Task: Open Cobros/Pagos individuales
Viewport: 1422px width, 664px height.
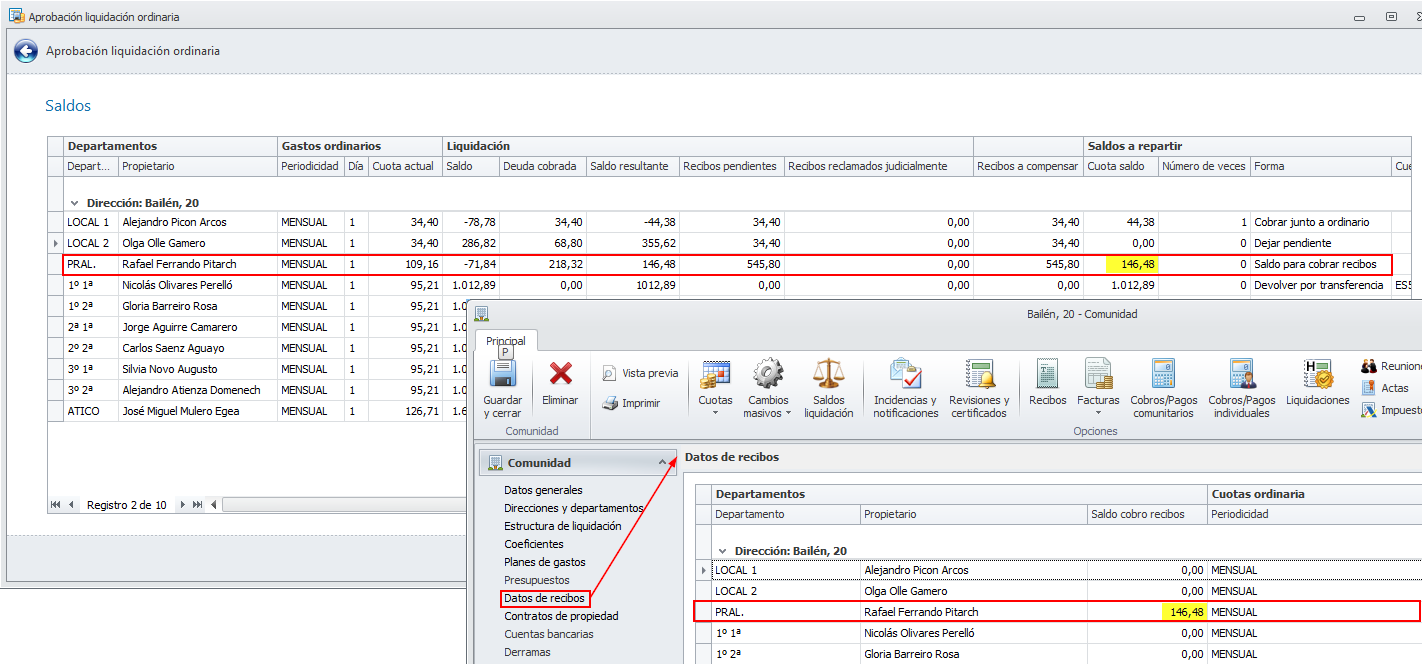Action: click(x=1243, y=375)
